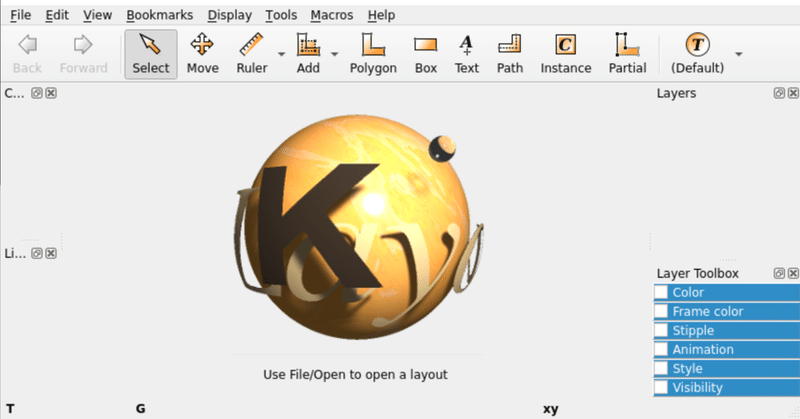This screenshot has width=800, height=419.
Task: Open the Bookmarks menu
Action: (160, 15)
